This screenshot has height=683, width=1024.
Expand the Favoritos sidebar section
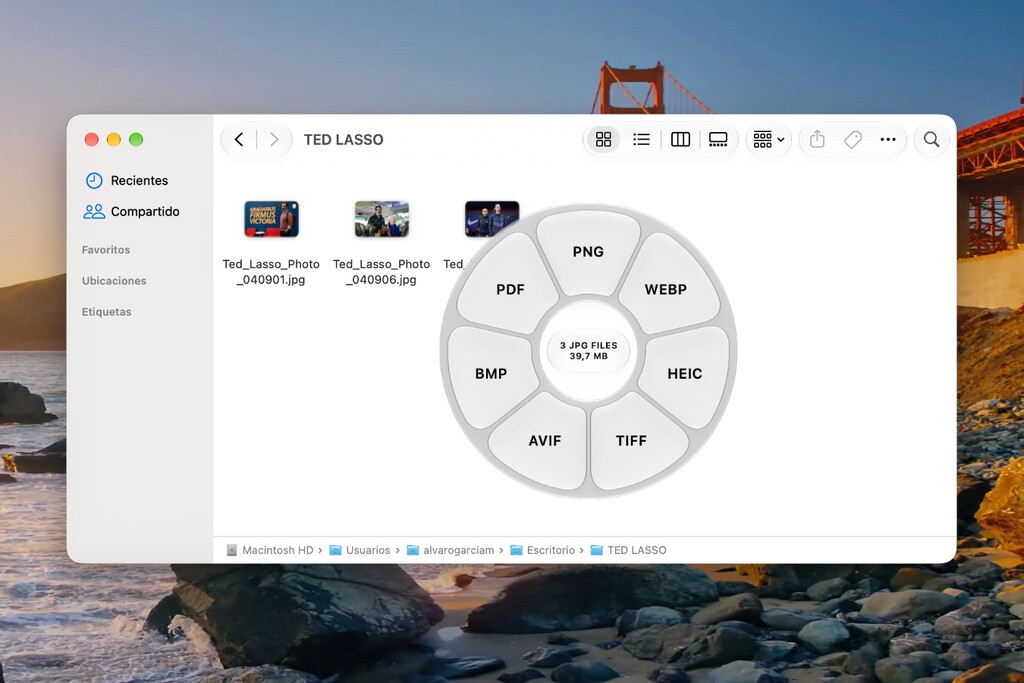(106, 249)
